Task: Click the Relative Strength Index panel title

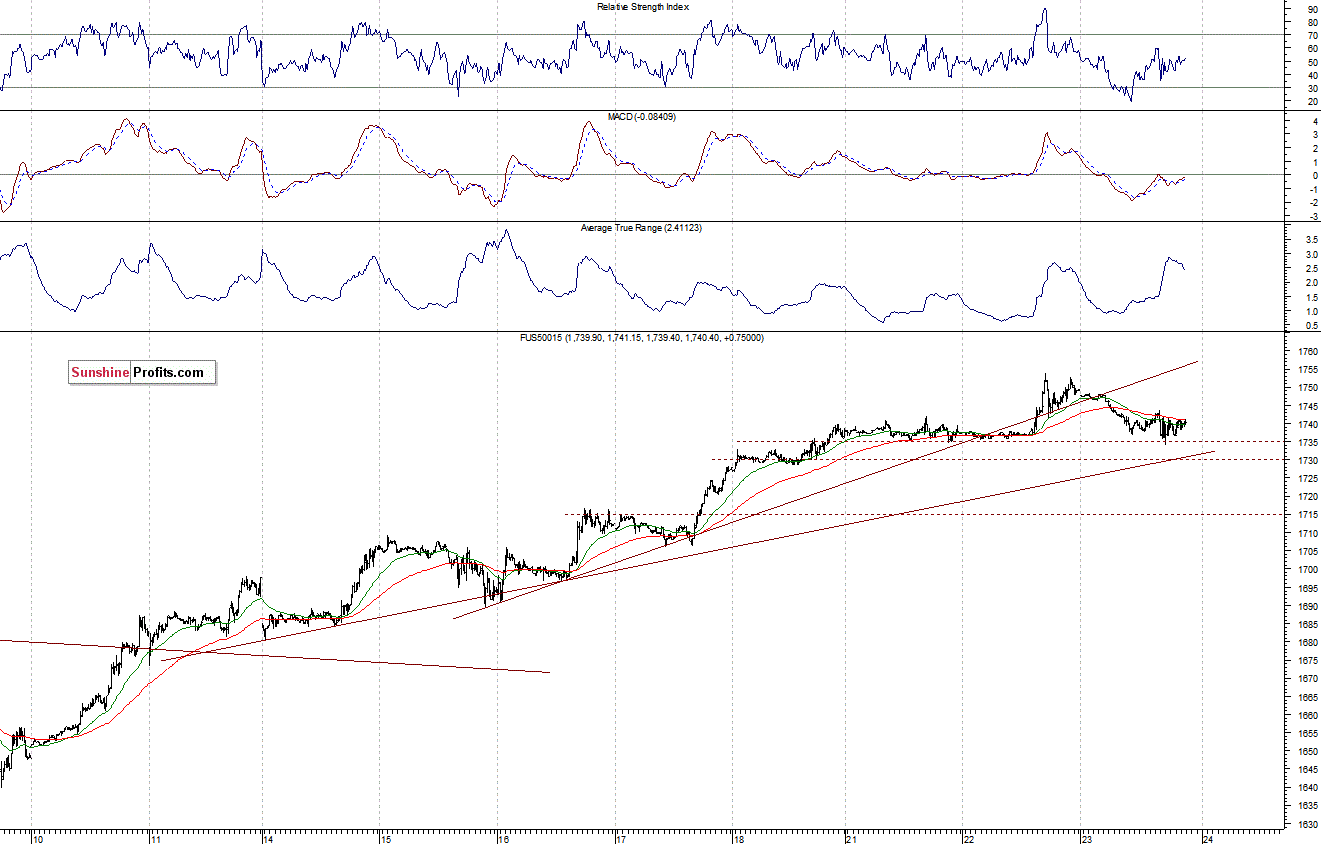Action: [x=643, y=7]
